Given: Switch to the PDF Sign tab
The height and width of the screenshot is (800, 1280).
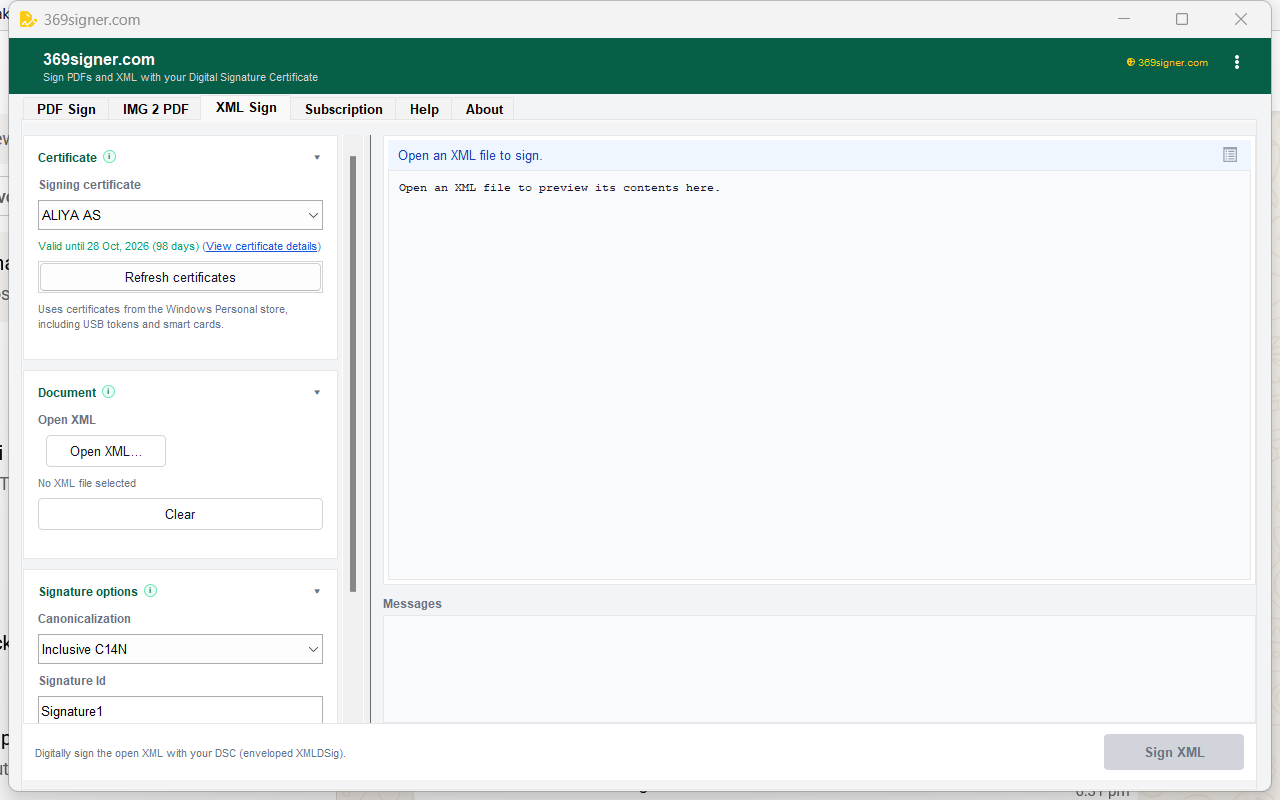Looking at the screenshot, I should 67,109.
